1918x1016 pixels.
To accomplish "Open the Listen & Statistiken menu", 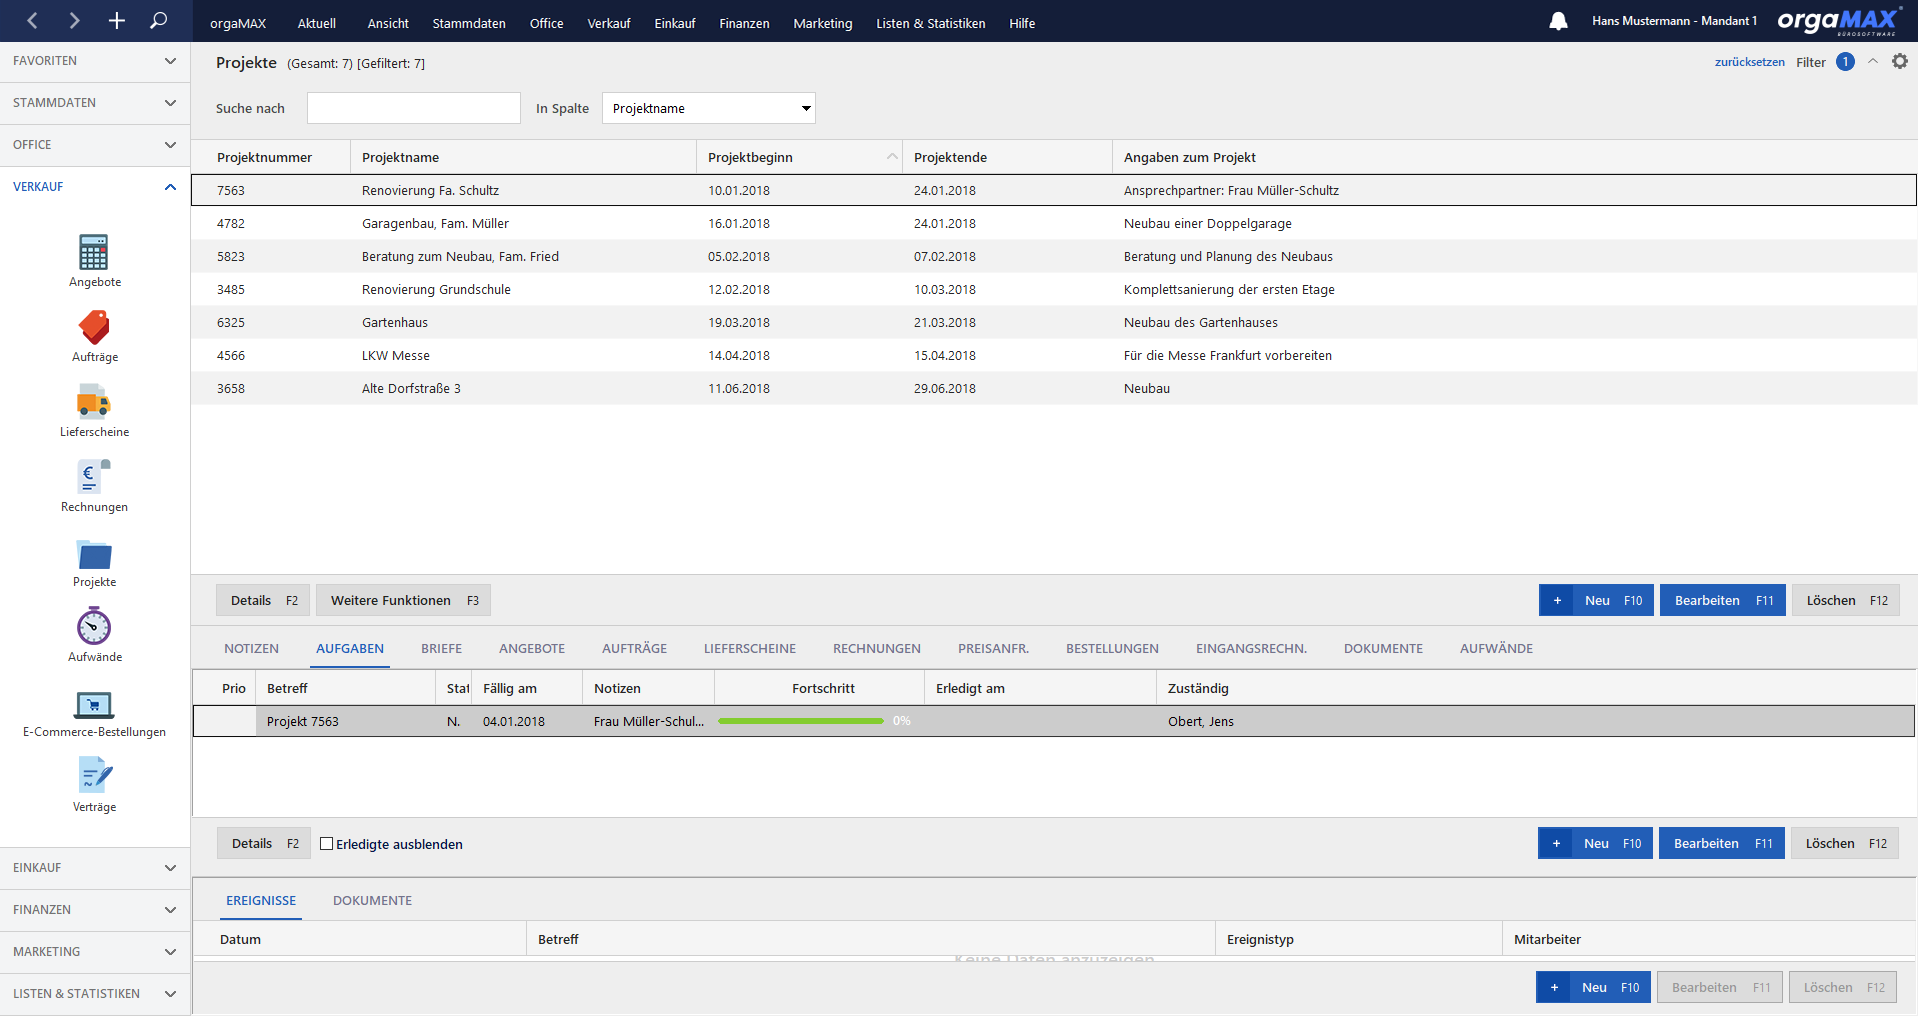I will click(x=930, y=23).
